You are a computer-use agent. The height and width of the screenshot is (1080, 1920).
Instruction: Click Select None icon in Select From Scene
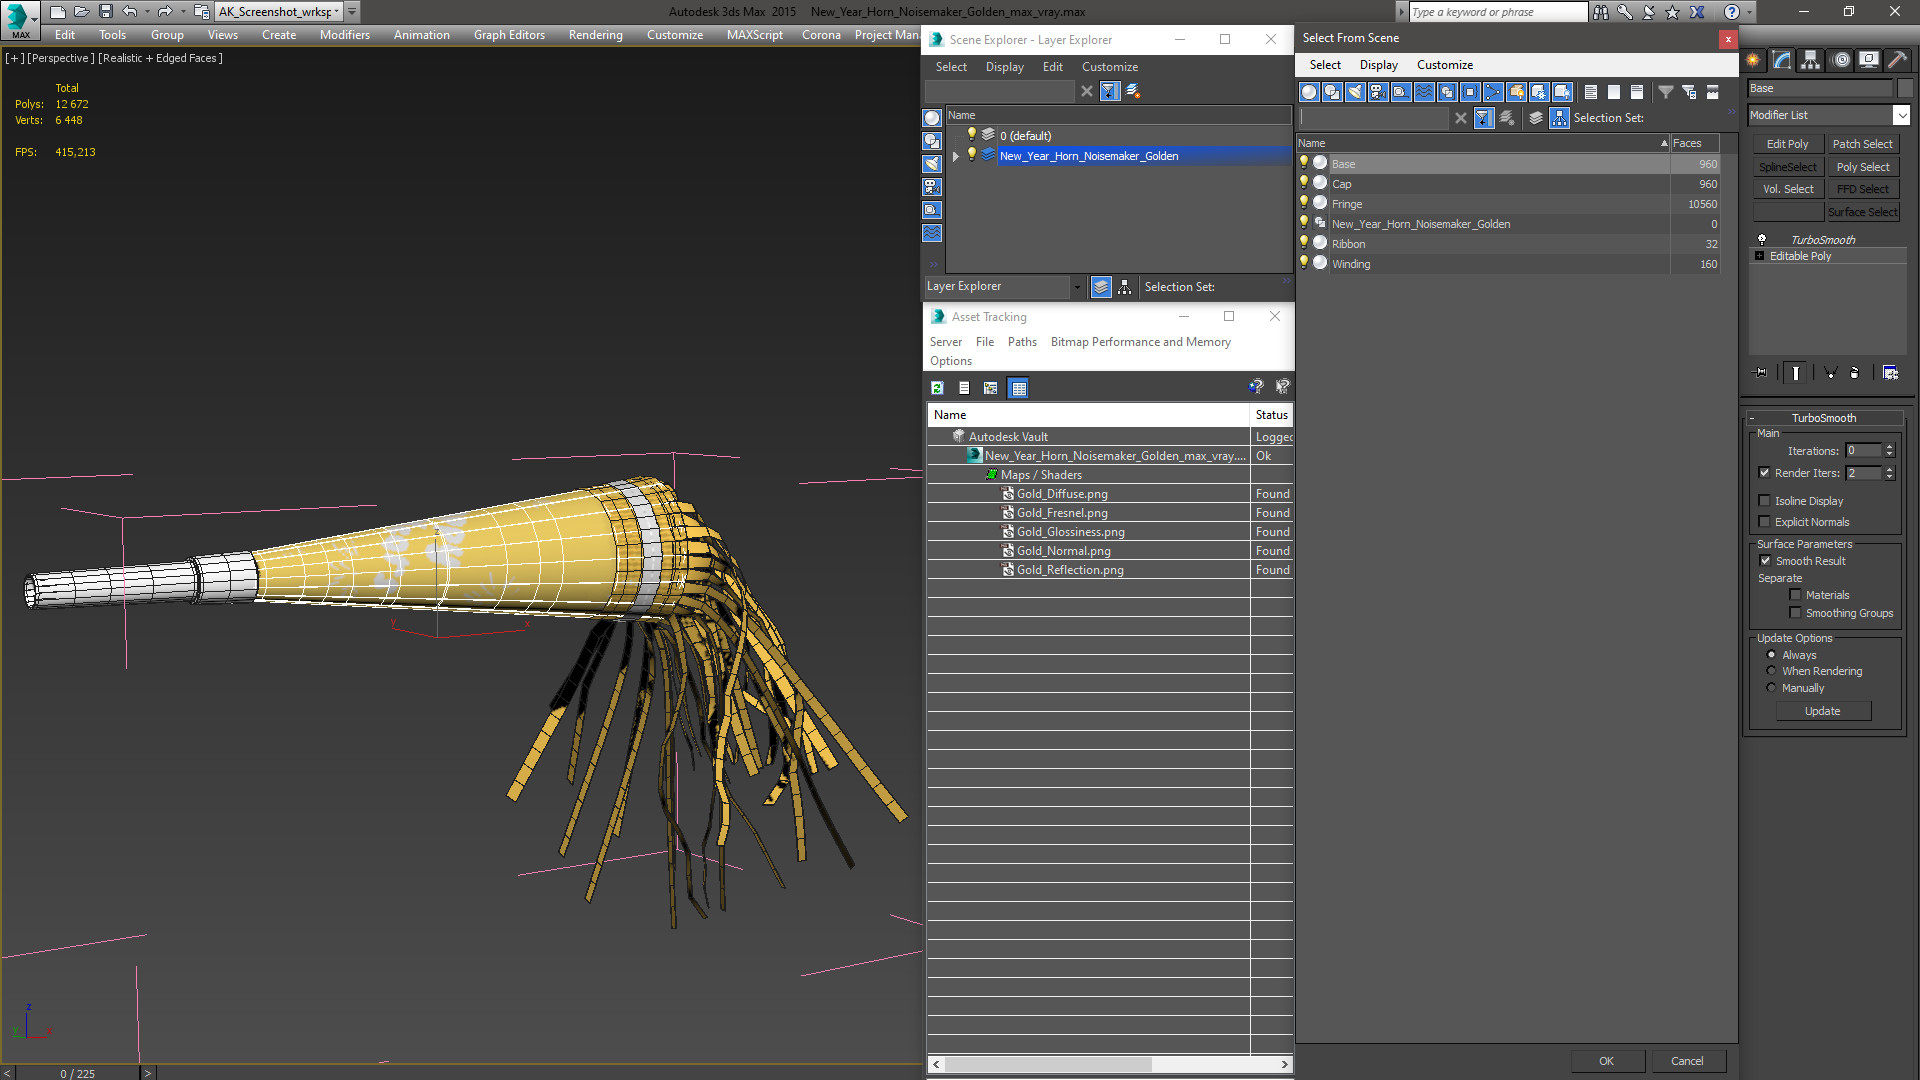pyautogui.click(x=1614, y=92)
